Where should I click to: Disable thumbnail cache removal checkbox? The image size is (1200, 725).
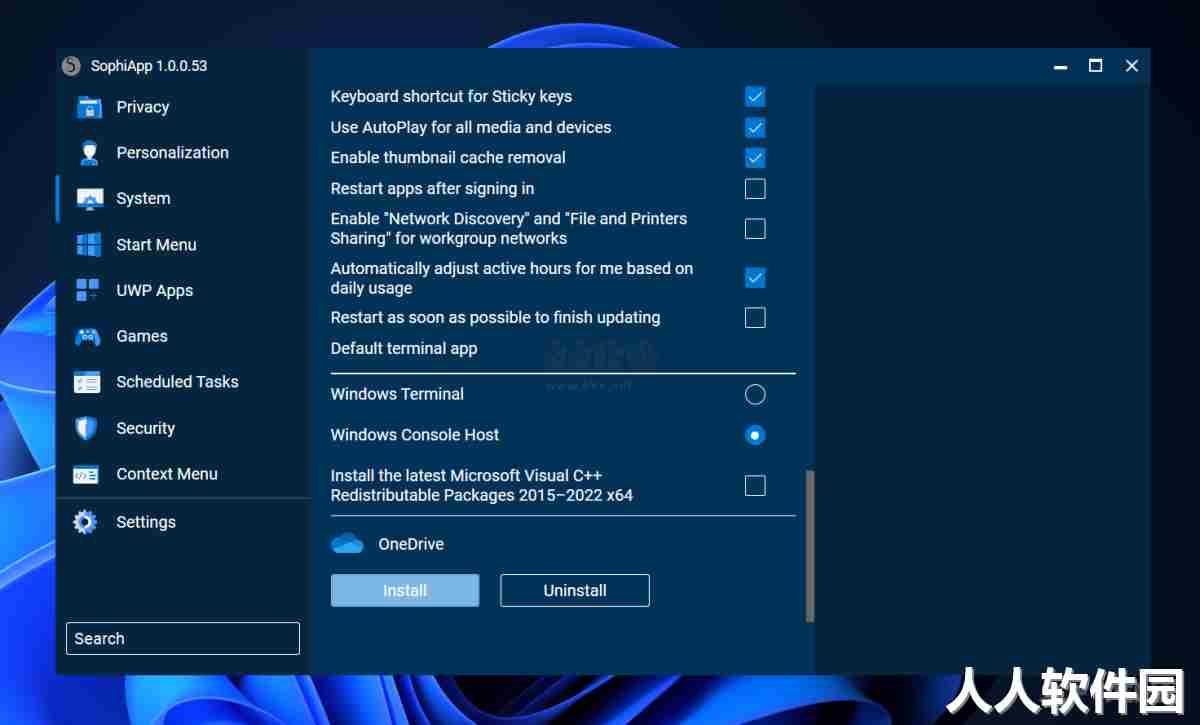click(755, 158)
